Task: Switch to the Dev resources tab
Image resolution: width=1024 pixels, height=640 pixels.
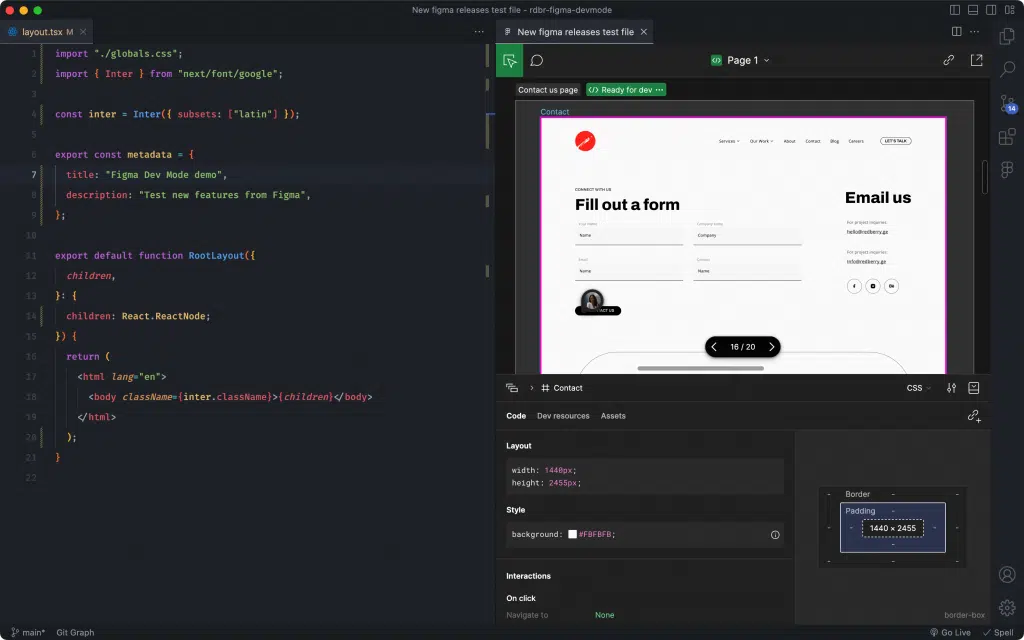Action: (563, 416)
